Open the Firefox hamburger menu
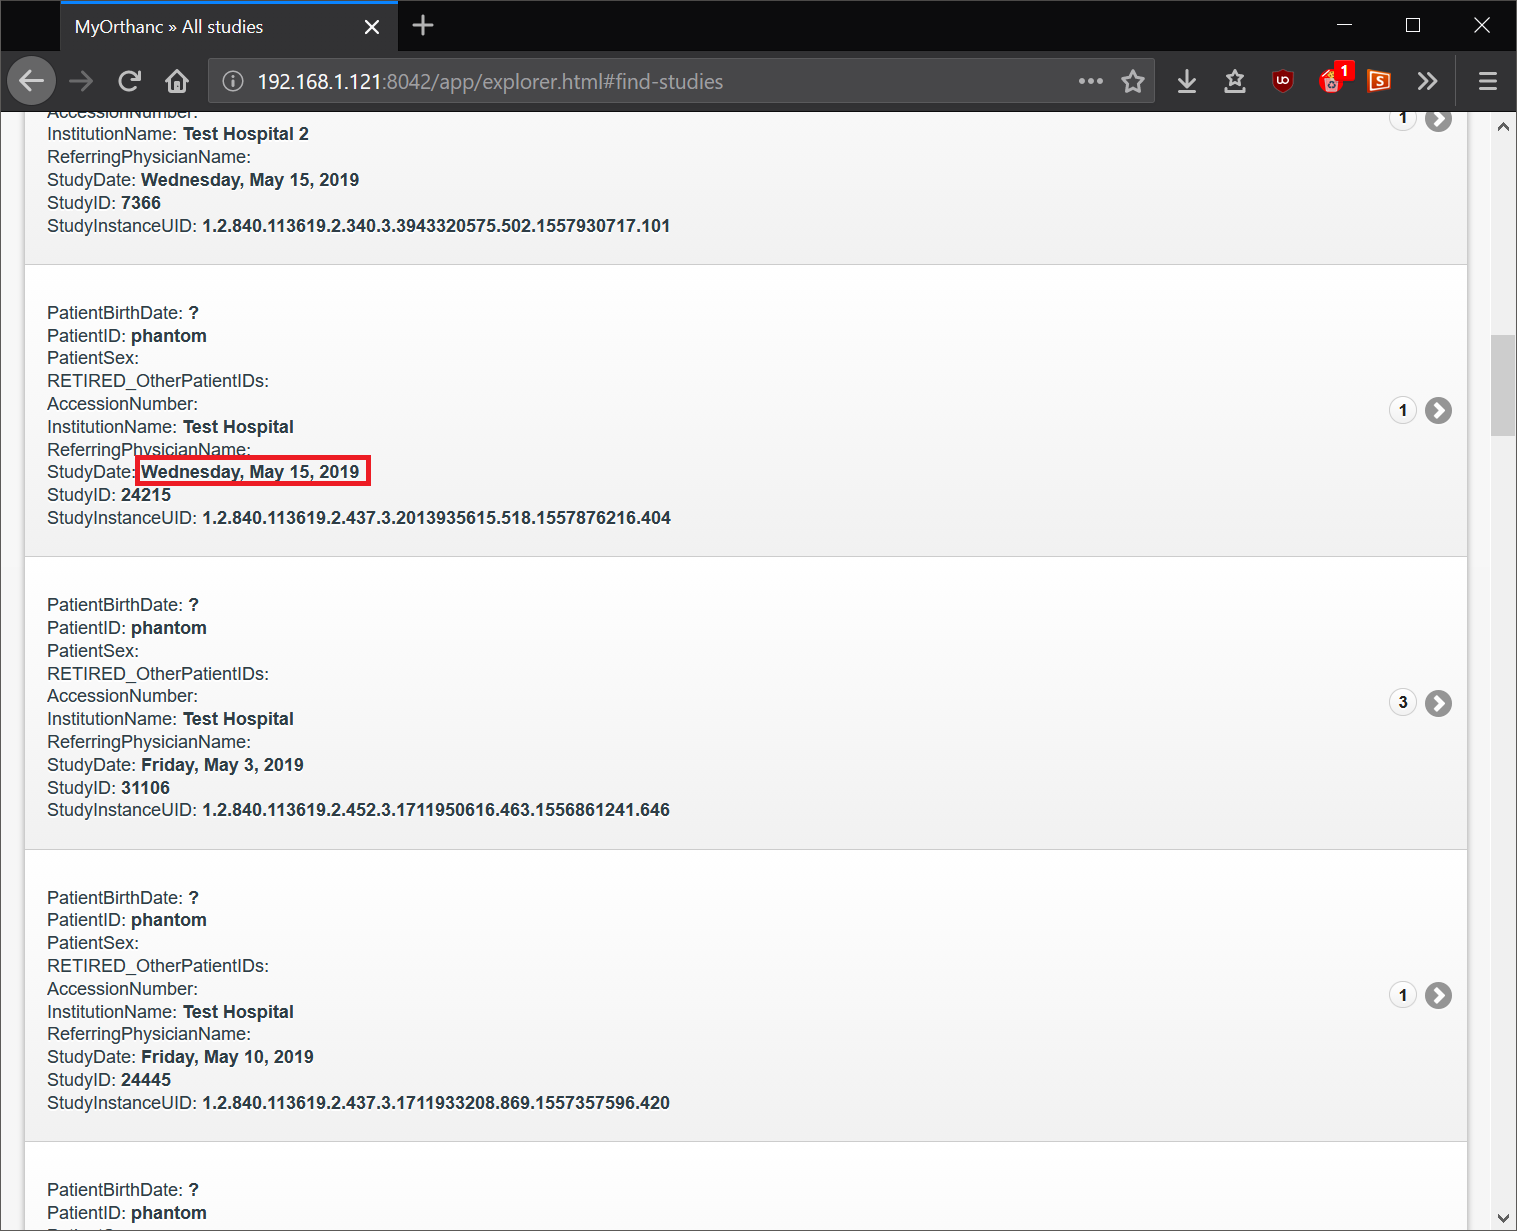This screenshot has width=1517, height=1231. (x=1488, y=81)
